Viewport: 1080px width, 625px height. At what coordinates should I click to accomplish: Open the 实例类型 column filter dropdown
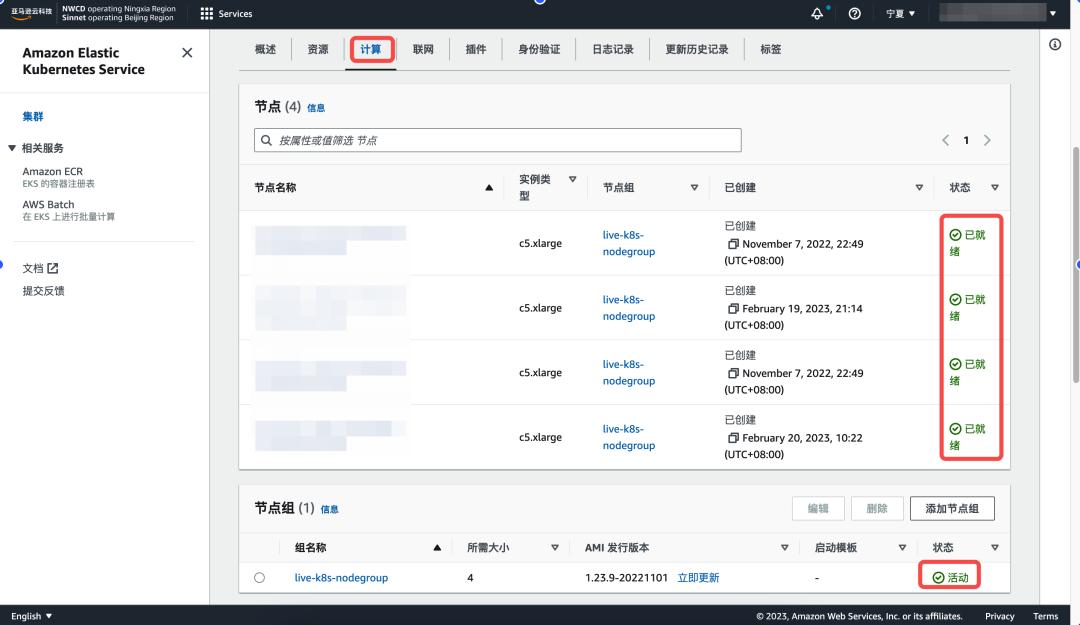point(573,181)
